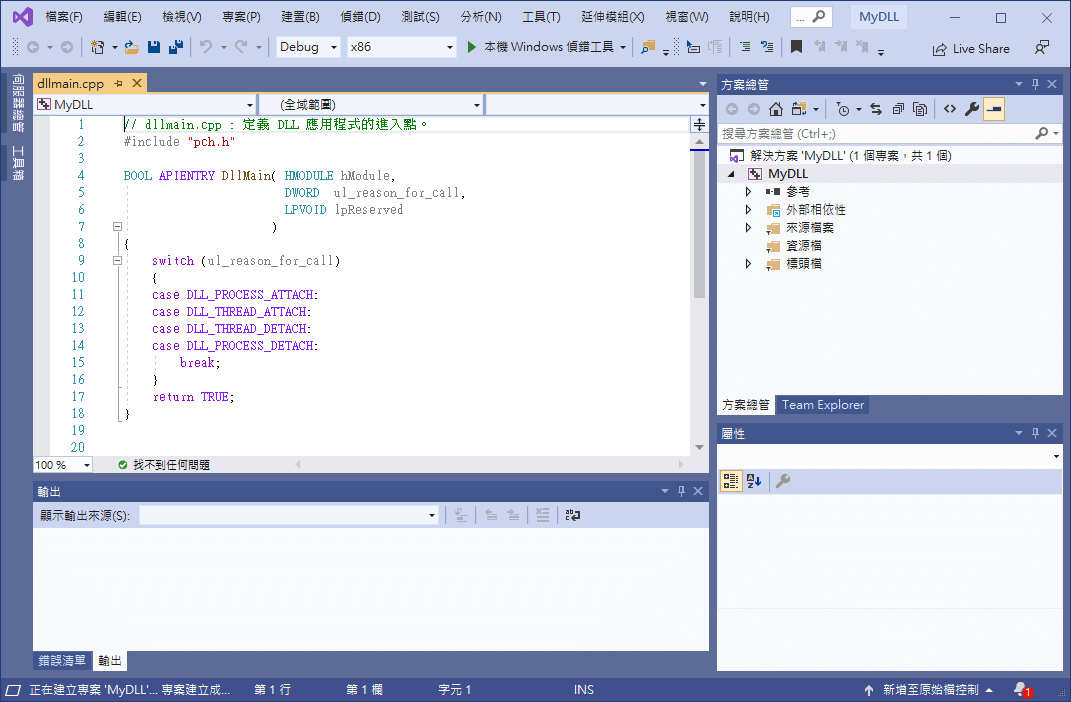Screen dimensions: 1071x702
Task: Click the Redo arrow in the toolbar
Action: 240,47
